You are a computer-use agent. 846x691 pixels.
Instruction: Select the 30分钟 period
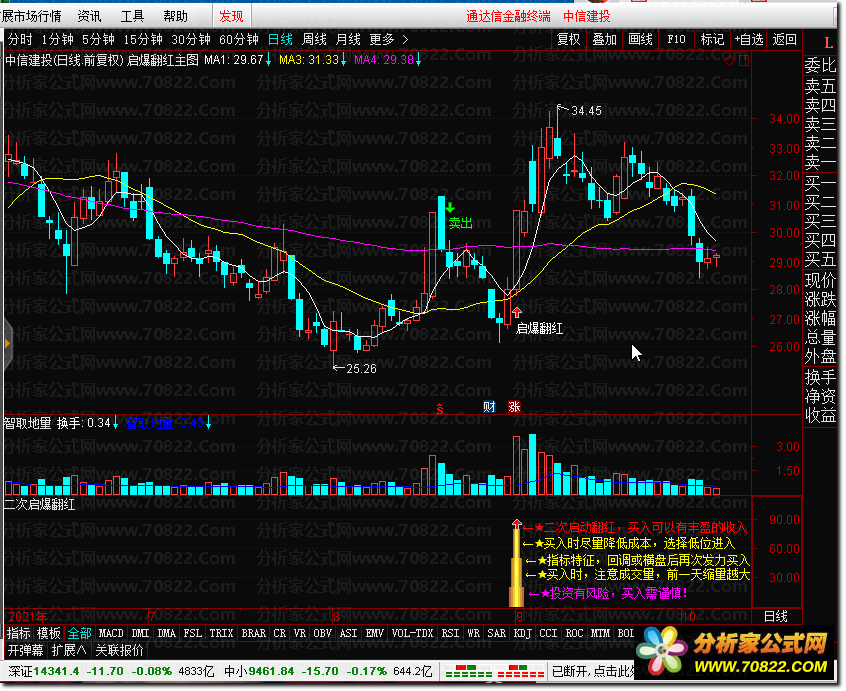(x=191, y=39)
